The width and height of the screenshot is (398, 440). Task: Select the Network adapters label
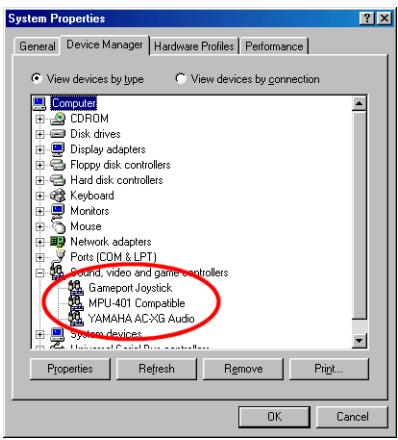point(111,242)
